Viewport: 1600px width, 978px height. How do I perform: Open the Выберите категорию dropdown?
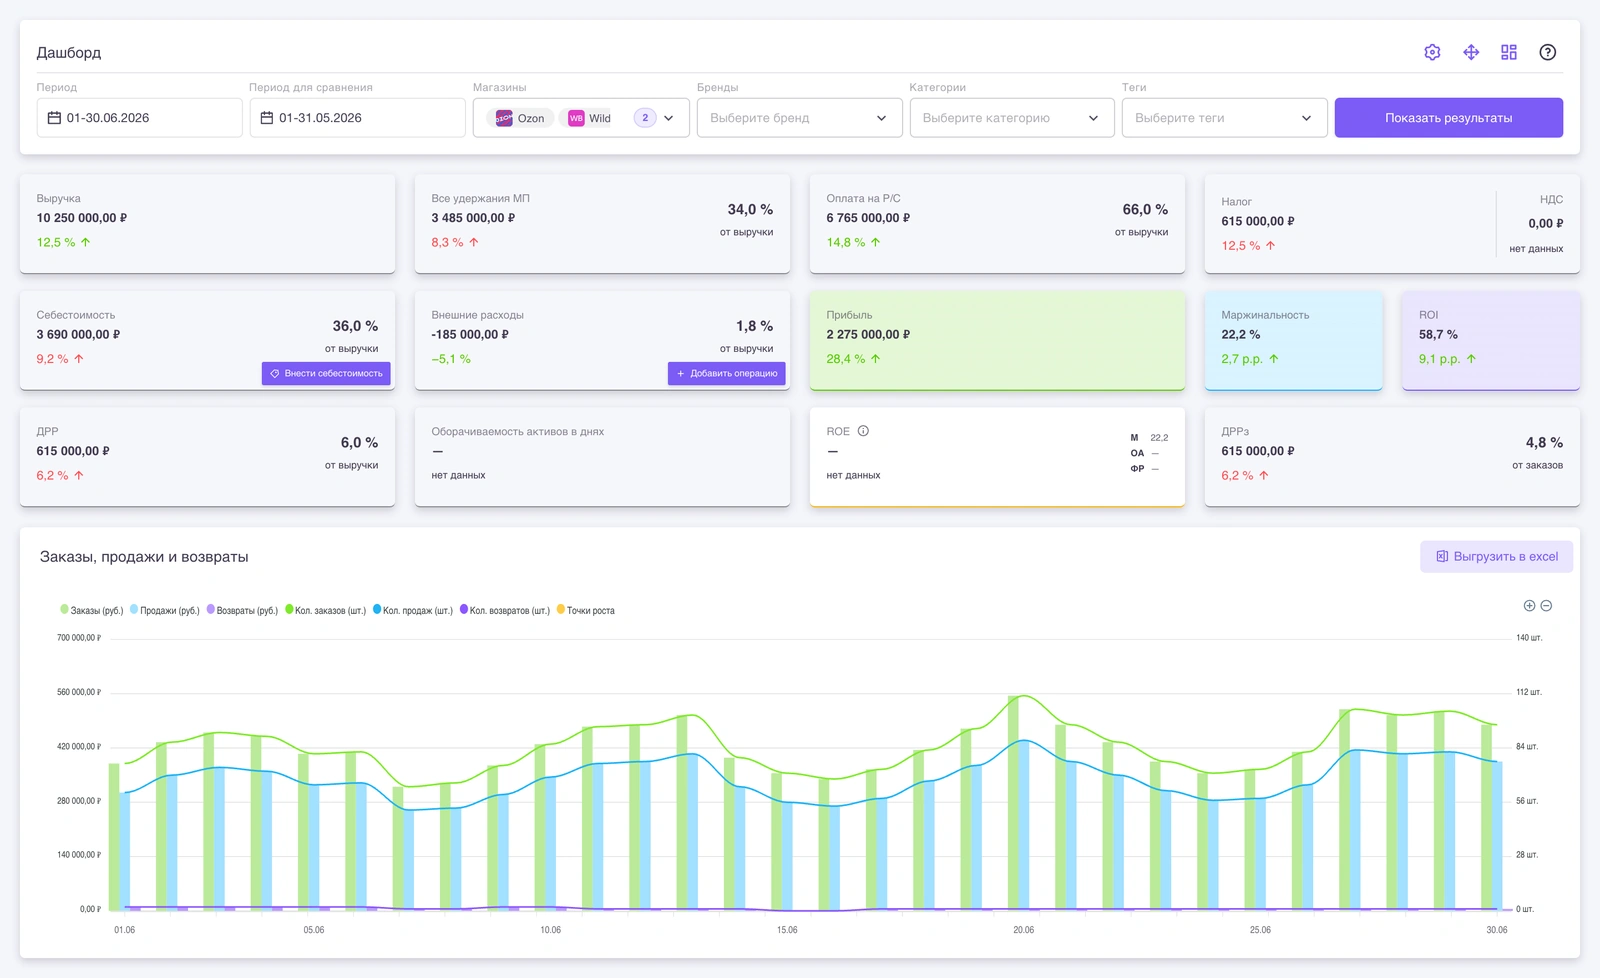point(1012,118)
